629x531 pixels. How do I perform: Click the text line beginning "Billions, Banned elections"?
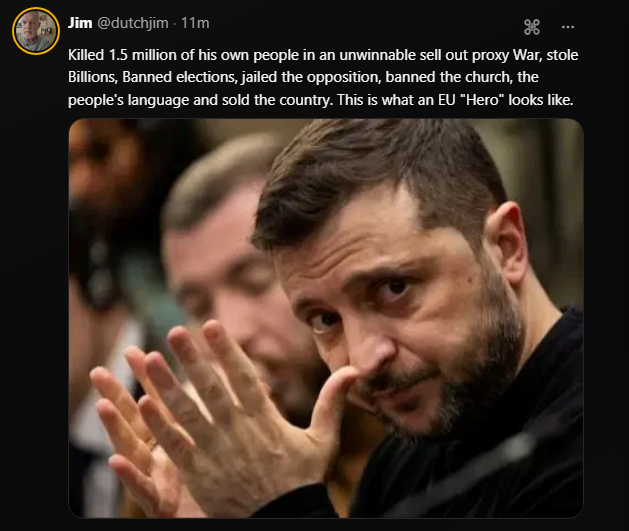point(303,77)
